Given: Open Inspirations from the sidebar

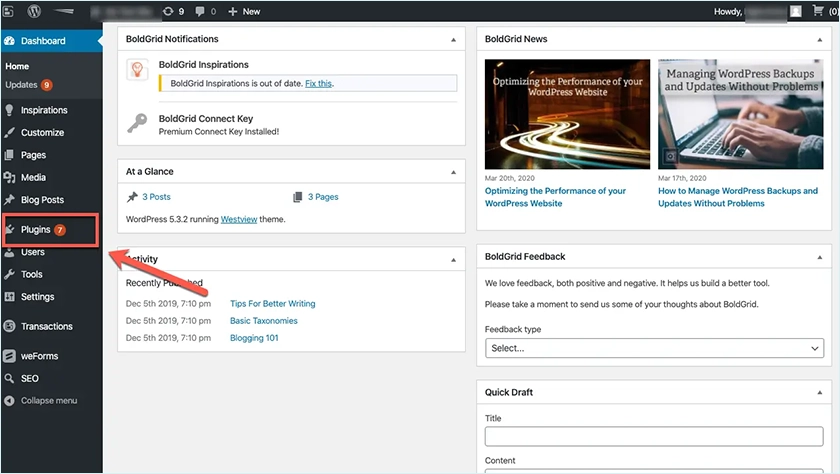Looking at the screenshot, I should pyautogui.click(x=44, y=110).
